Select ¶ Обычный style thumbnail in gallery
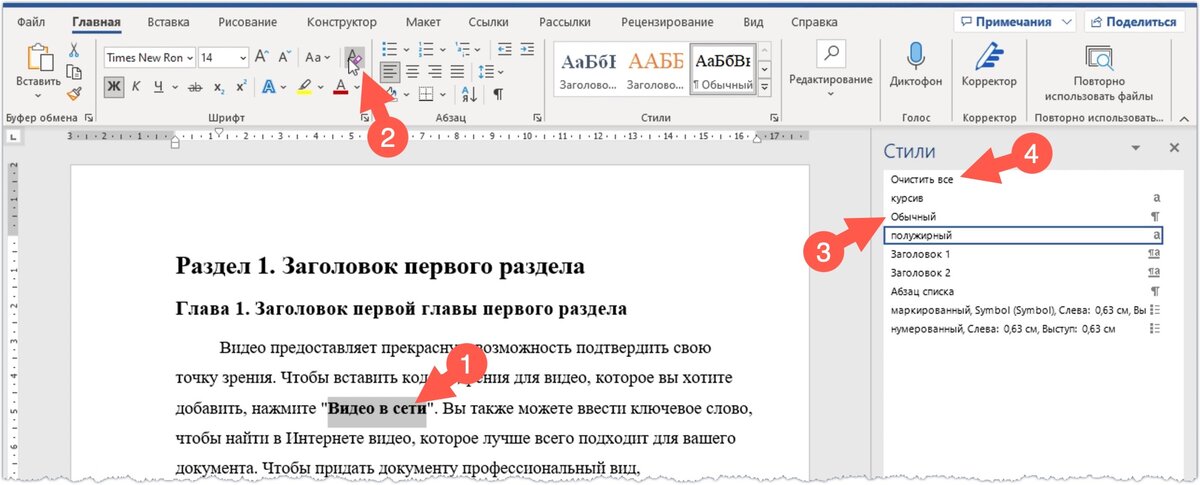1200x485 pixels. (722, 68)
